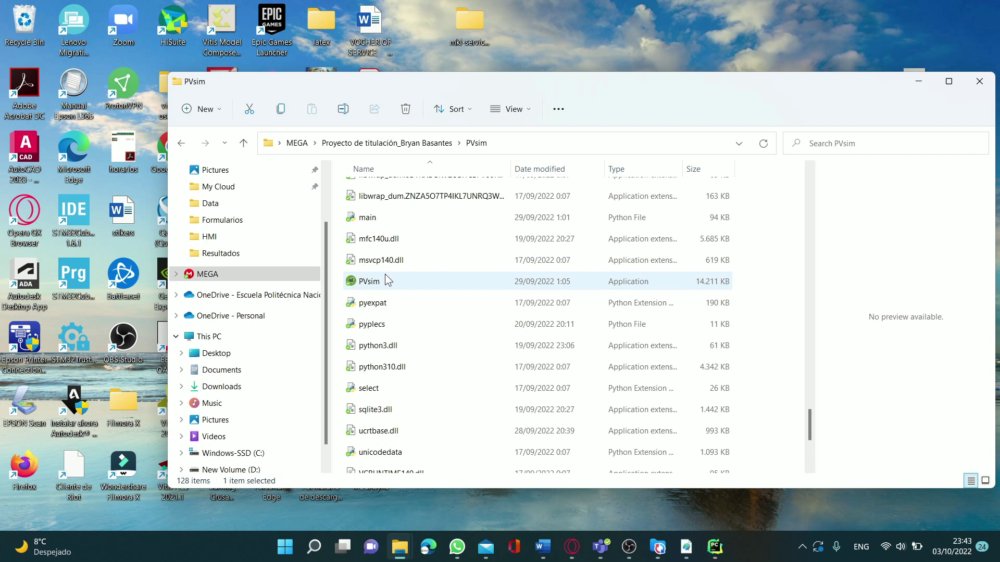Refresh the PVsim folder view
Viewport: 1000px width, 562px height.
763,144
